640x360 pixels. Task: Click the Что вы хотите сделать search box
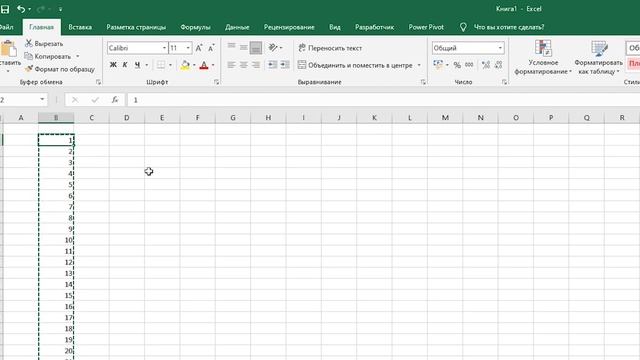point(509,27)
